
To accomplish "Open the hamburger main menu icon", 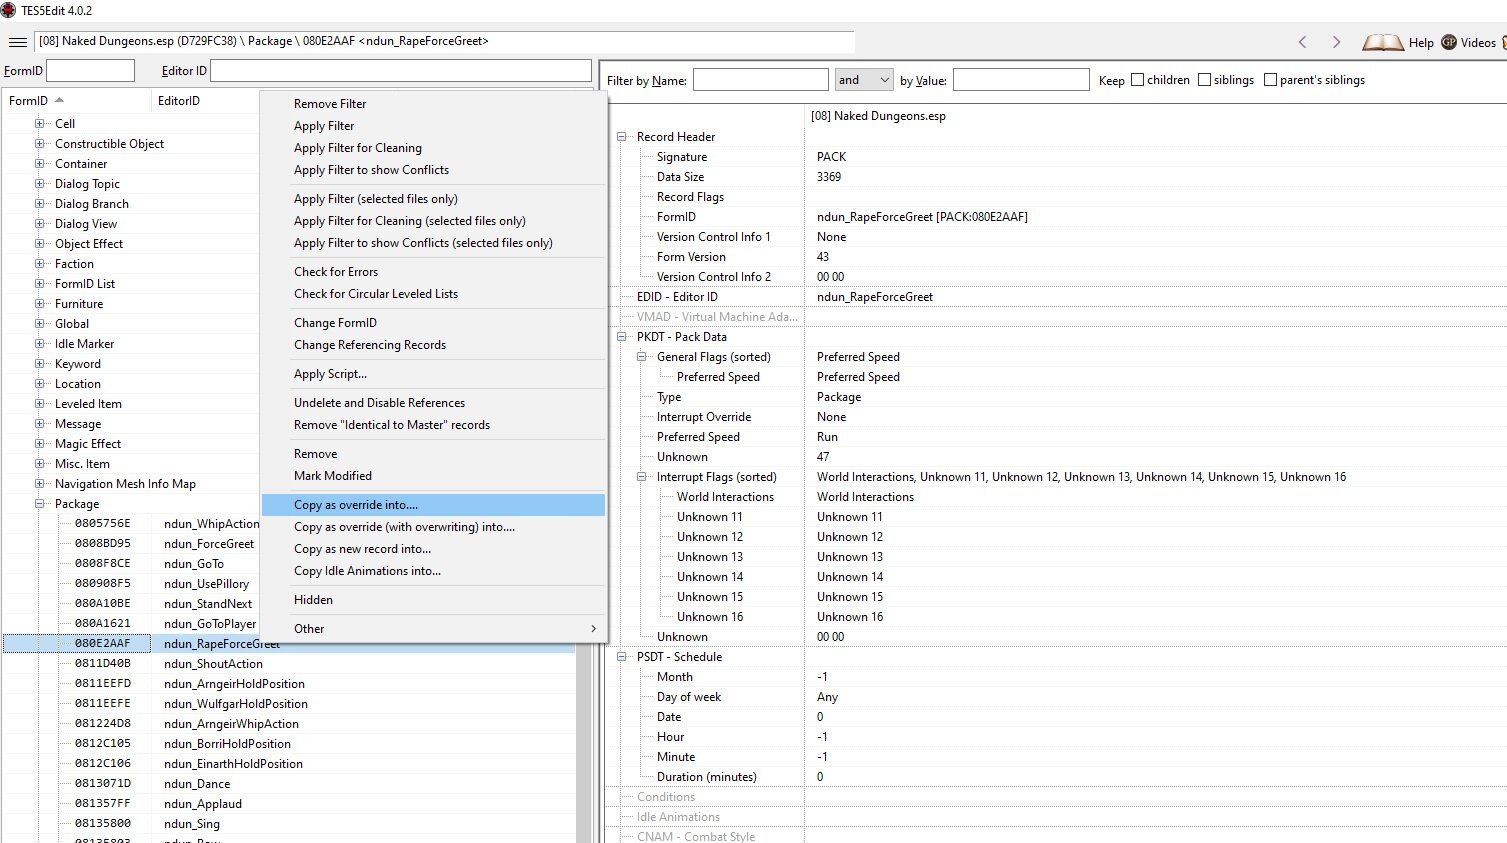I will click(x=17, y=42).
